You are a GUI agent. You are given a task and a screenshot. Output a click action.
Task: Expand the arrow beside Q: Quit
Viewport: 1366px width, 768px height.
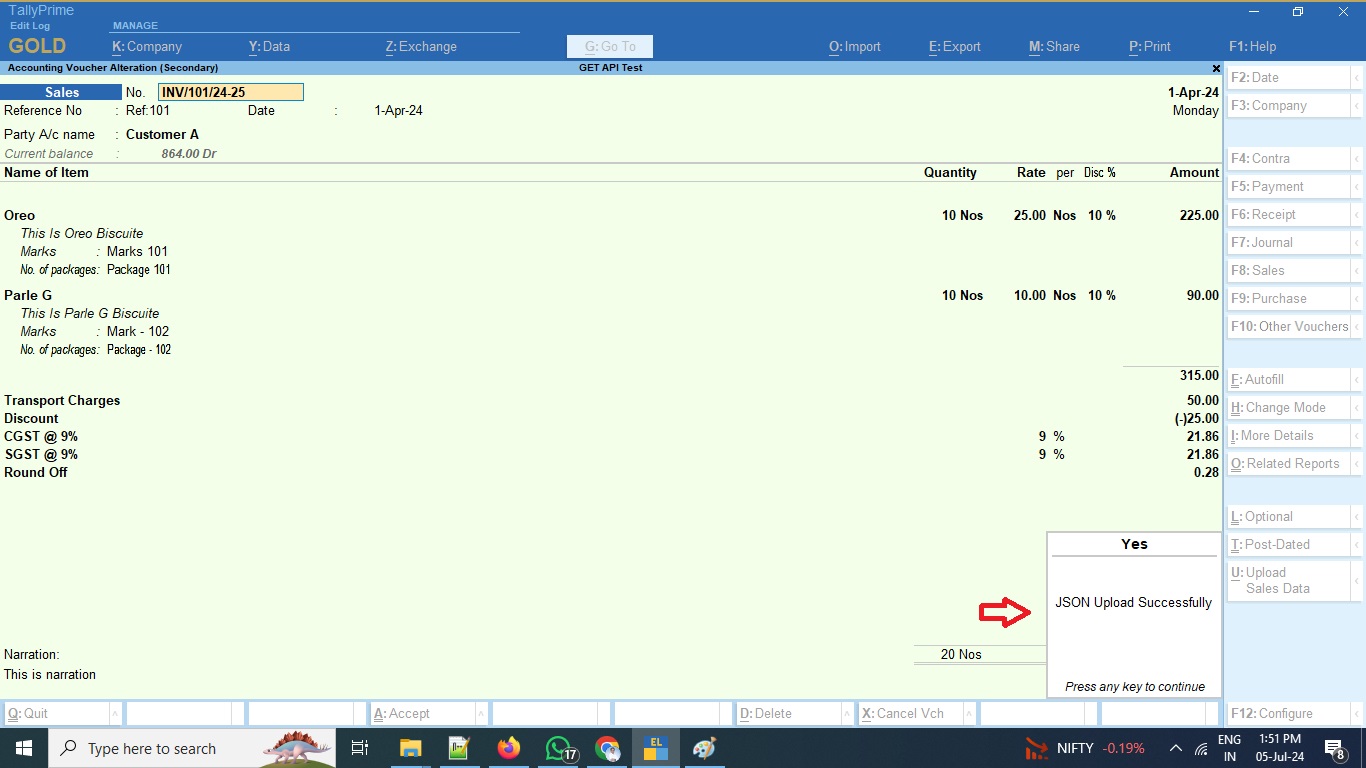(115, 714)
